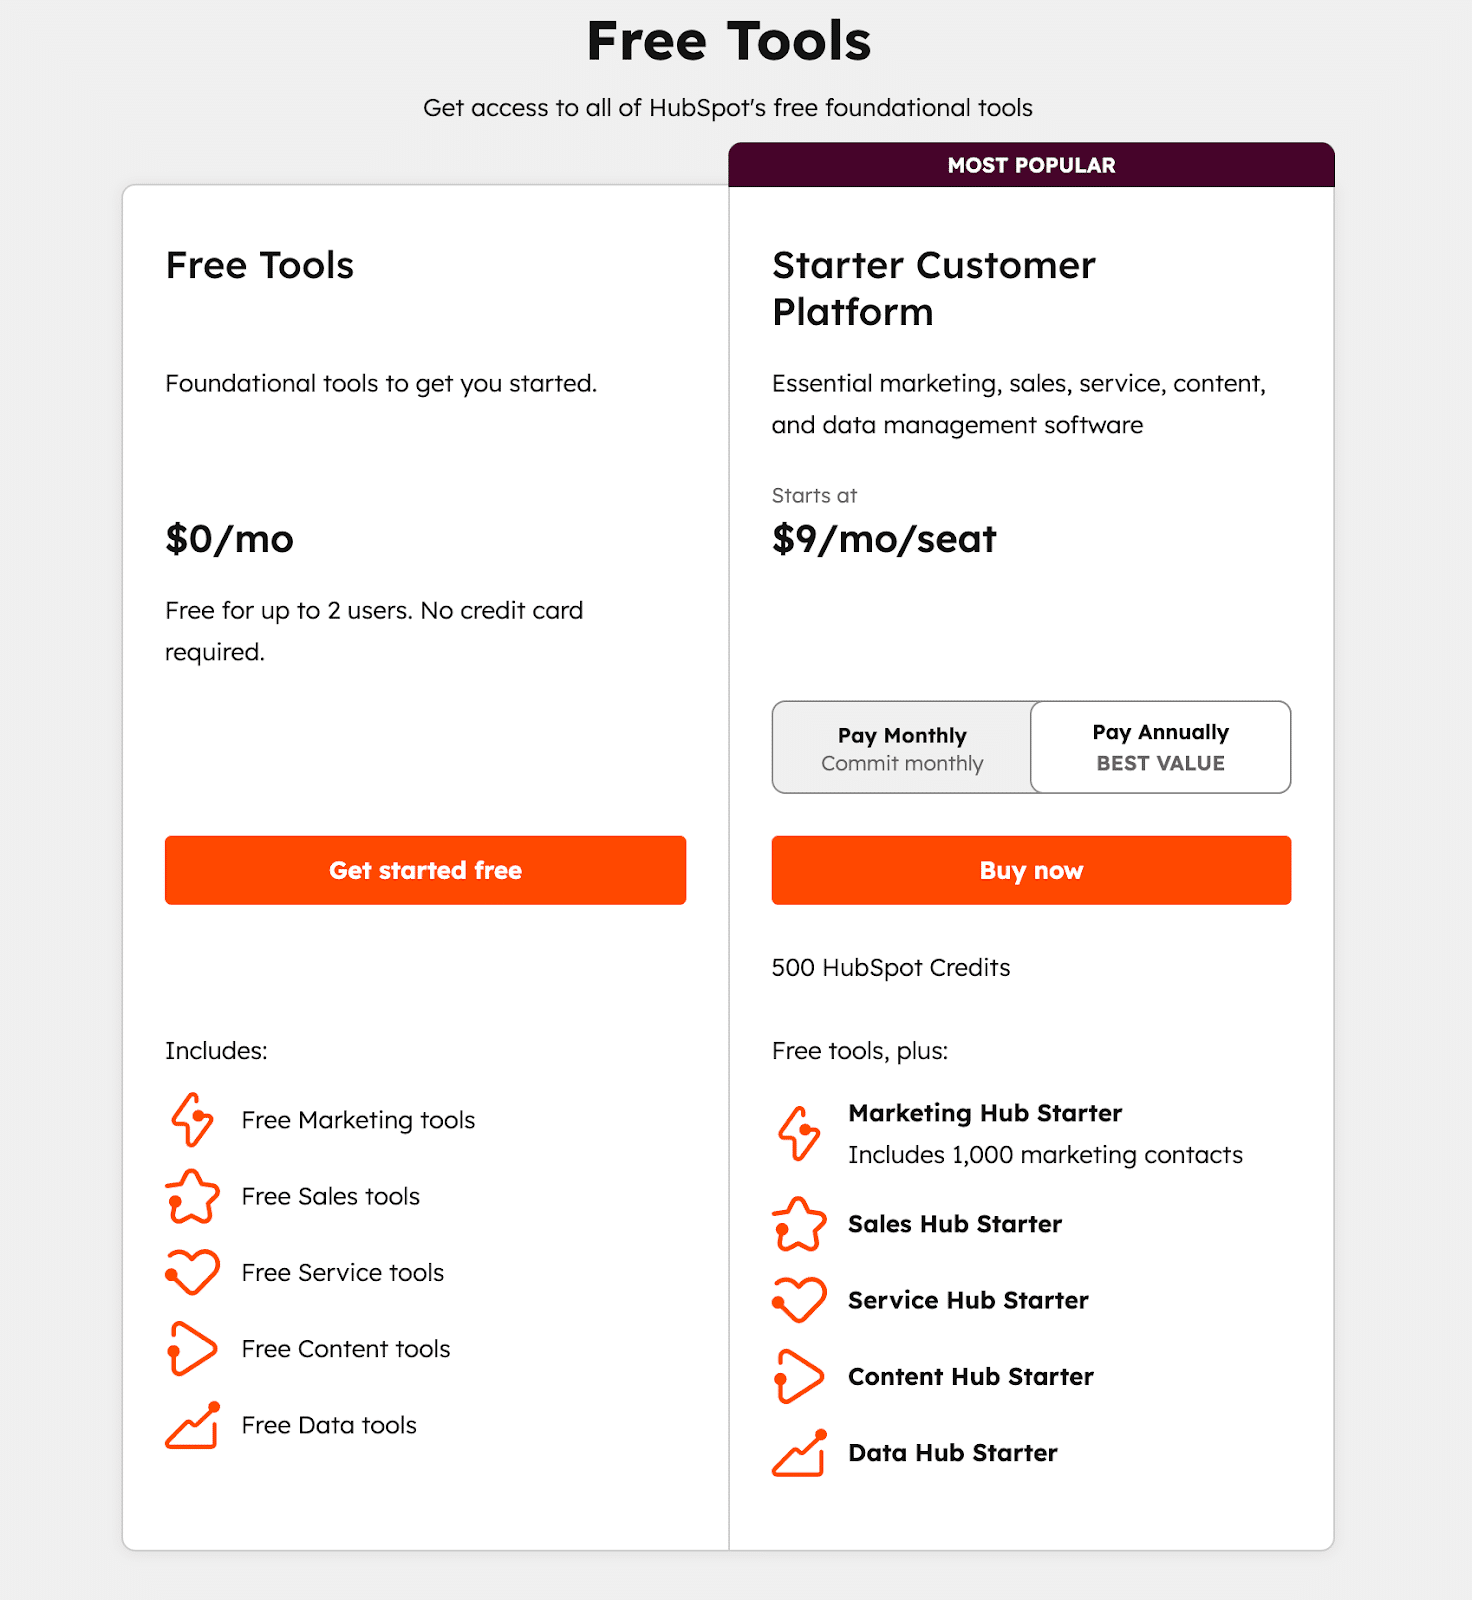Click the MOST POPULAR banner
The image size is (1472, 1600).
tap(1030, 165)
